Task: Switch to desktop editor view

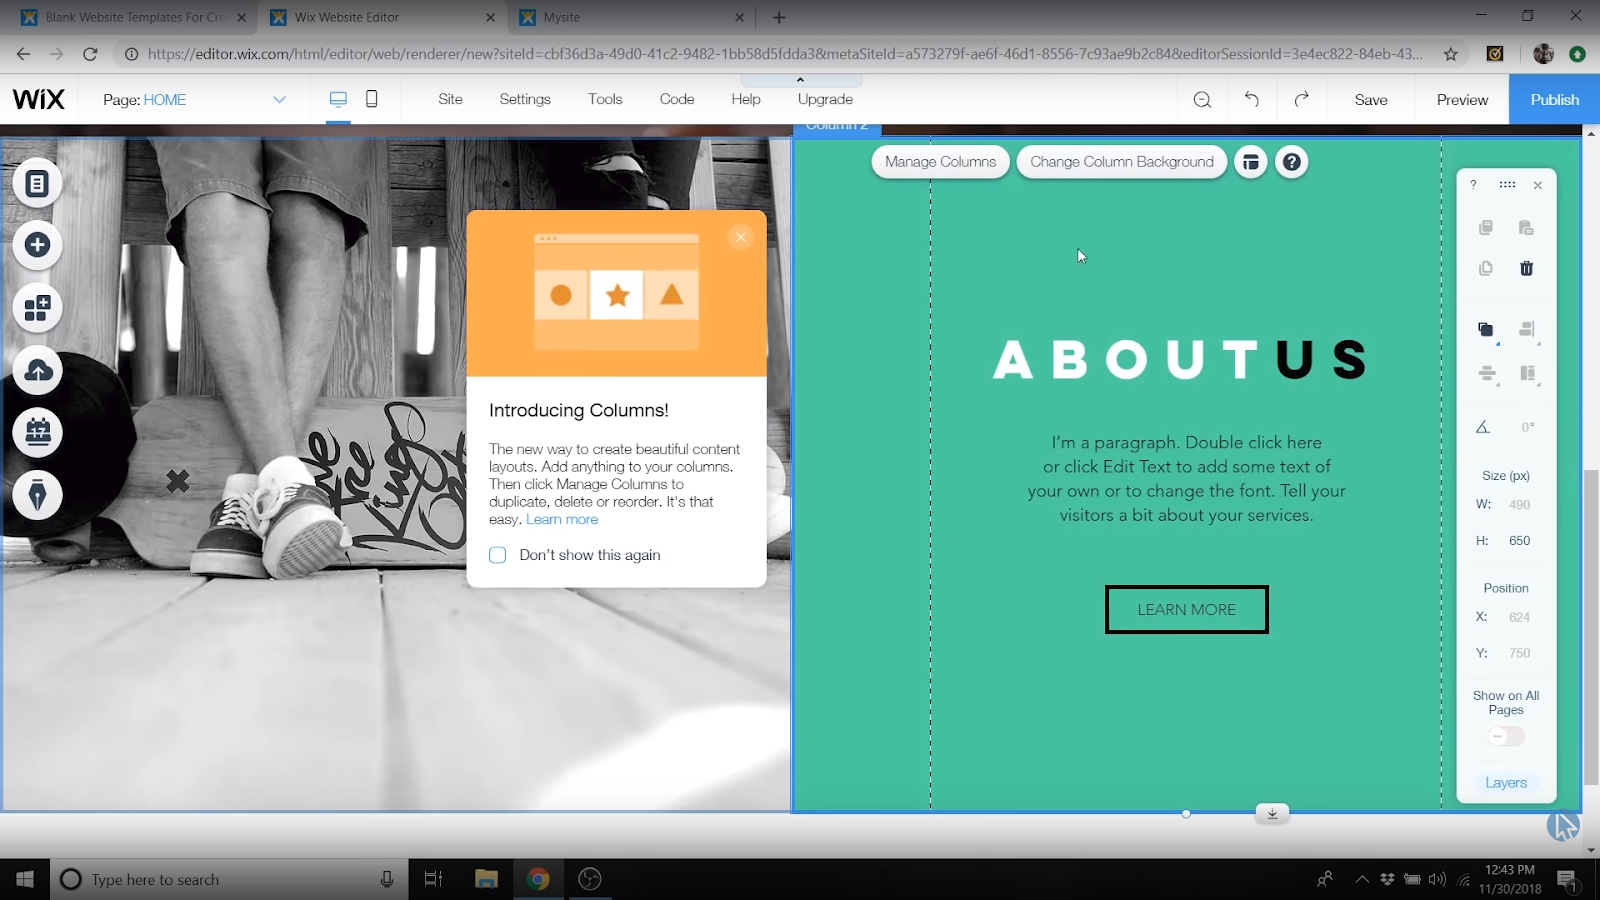Action: [x=338, y=99]
